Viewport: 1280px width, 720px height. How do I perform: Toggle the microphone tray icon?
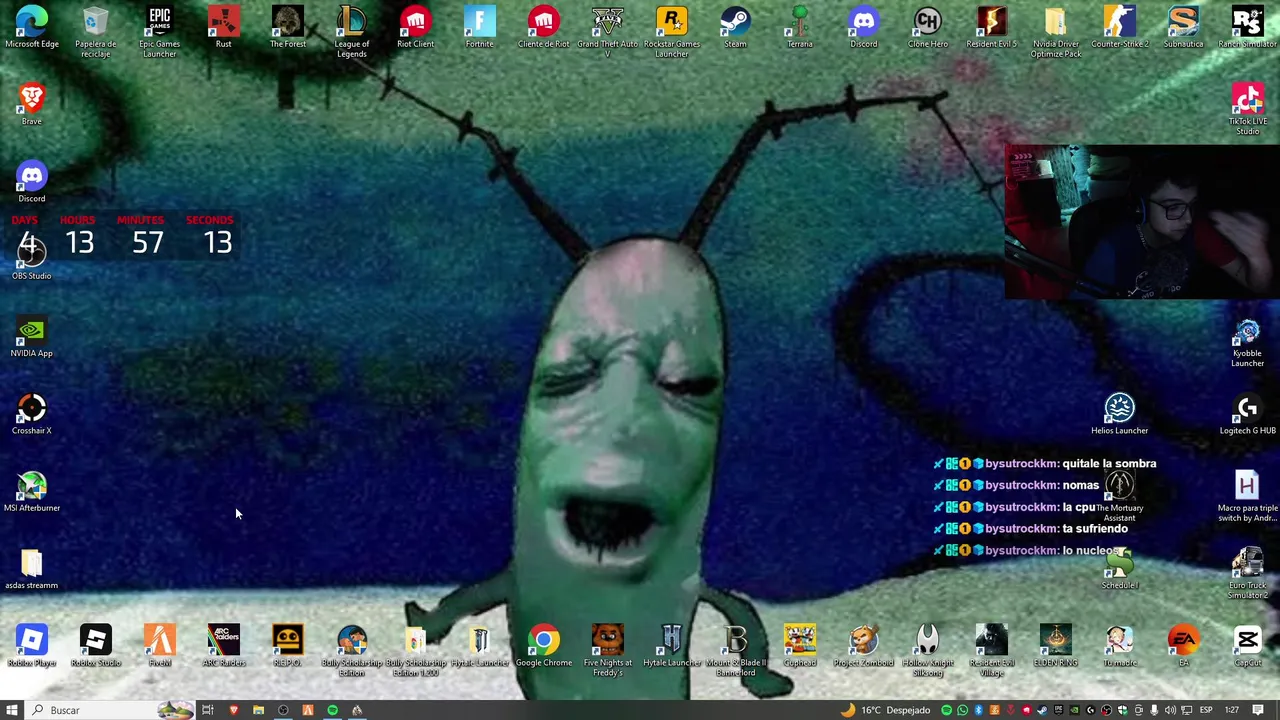point(1154,710)
